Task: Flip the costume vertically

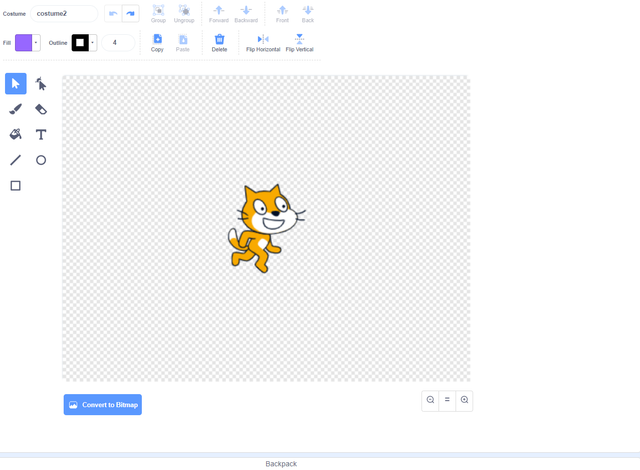Action: [x=300, y=43]
